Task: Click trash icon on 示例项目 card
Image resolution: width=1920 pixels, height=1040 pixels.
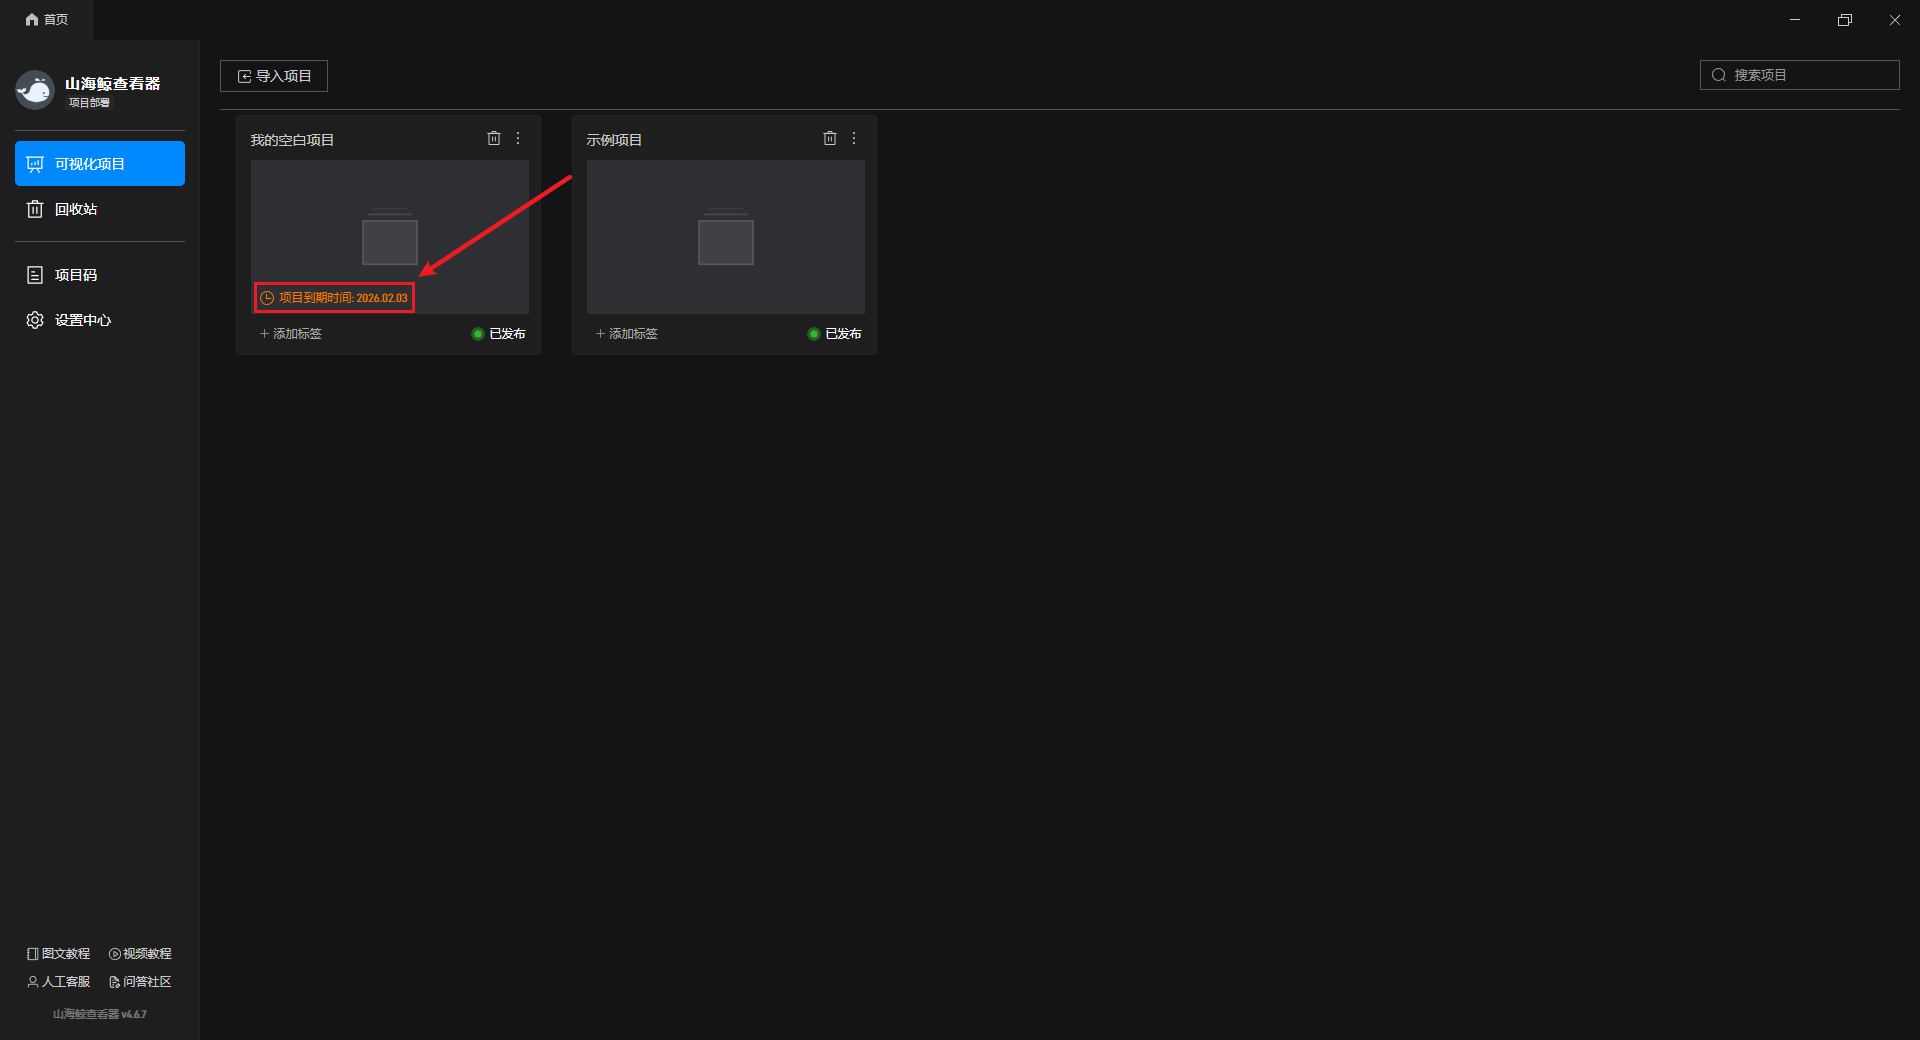Action: coord(830,139)
